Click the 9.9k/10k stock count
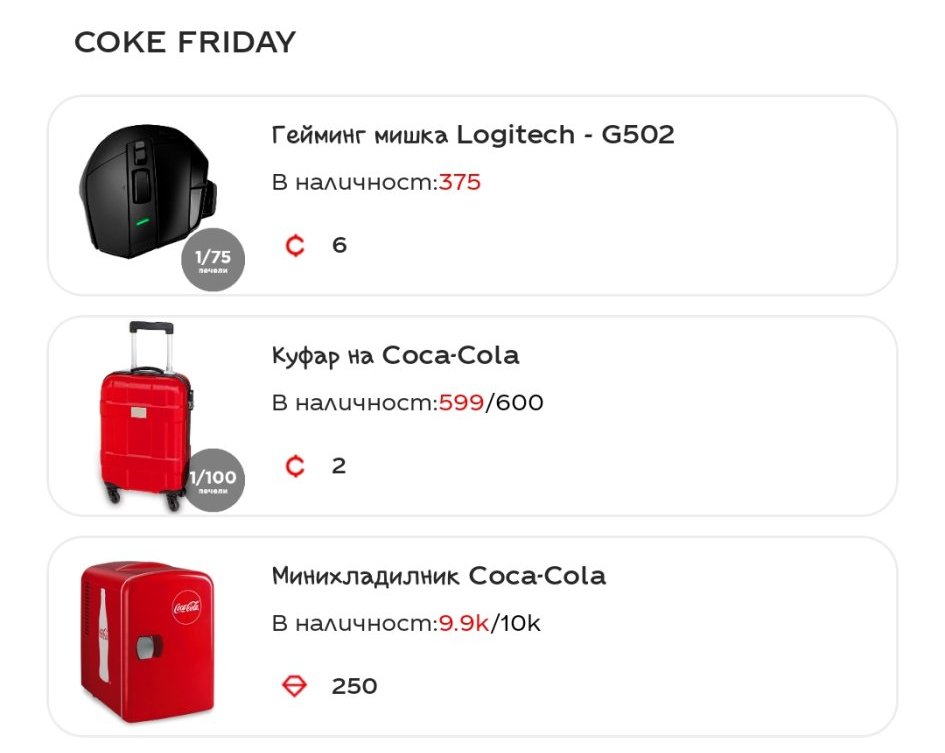Screen dimensions: 945x753 [x=489, y=624]
